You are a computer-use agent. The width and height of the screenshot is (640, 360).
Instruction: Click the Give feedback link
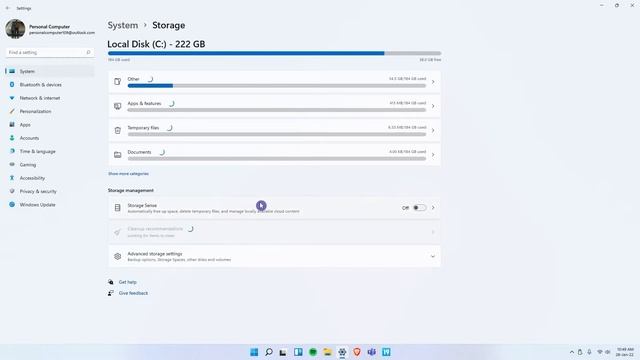point(133,293)
